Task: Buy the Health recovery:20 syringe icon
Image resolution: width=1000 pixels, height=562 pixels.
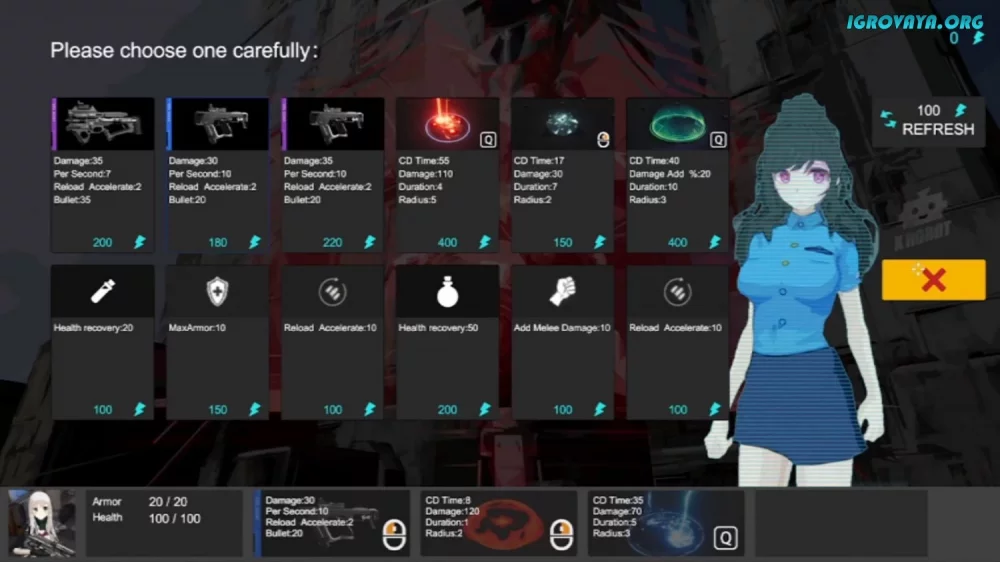Action: [103, 291]
